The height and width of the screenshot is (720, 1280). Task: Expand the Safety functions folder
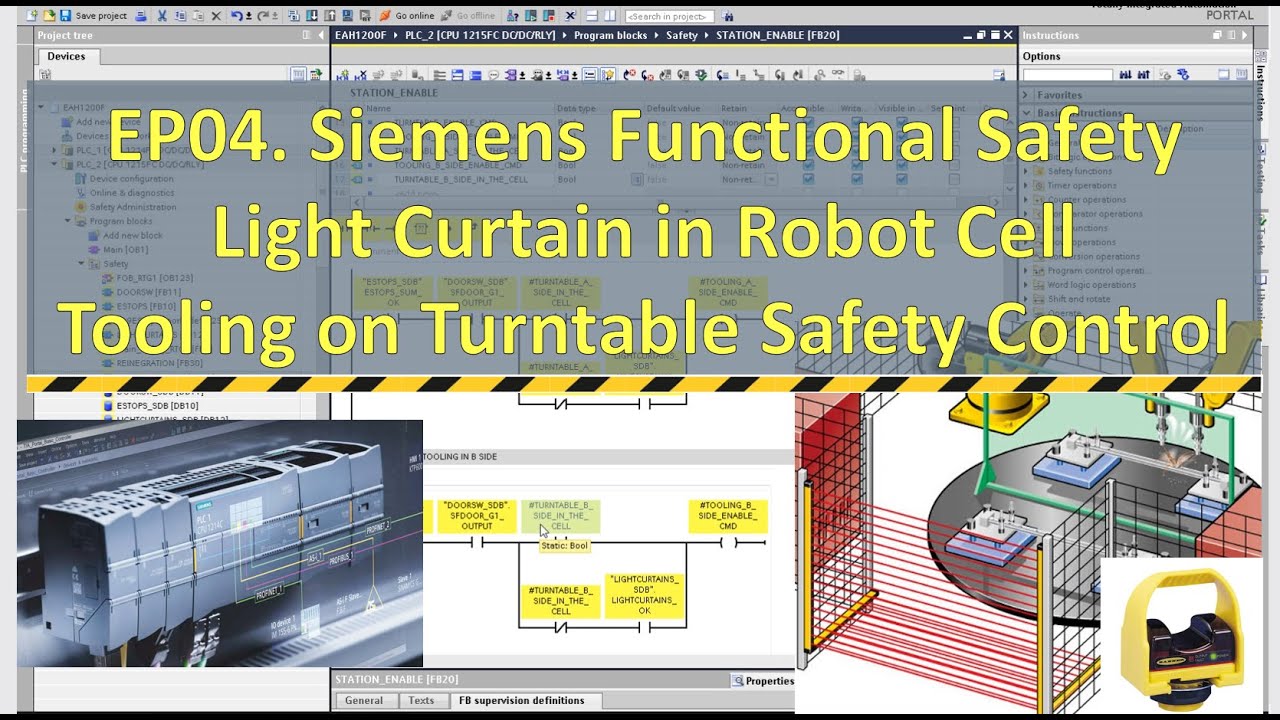pyautogui.click(x=1027, y=171)
